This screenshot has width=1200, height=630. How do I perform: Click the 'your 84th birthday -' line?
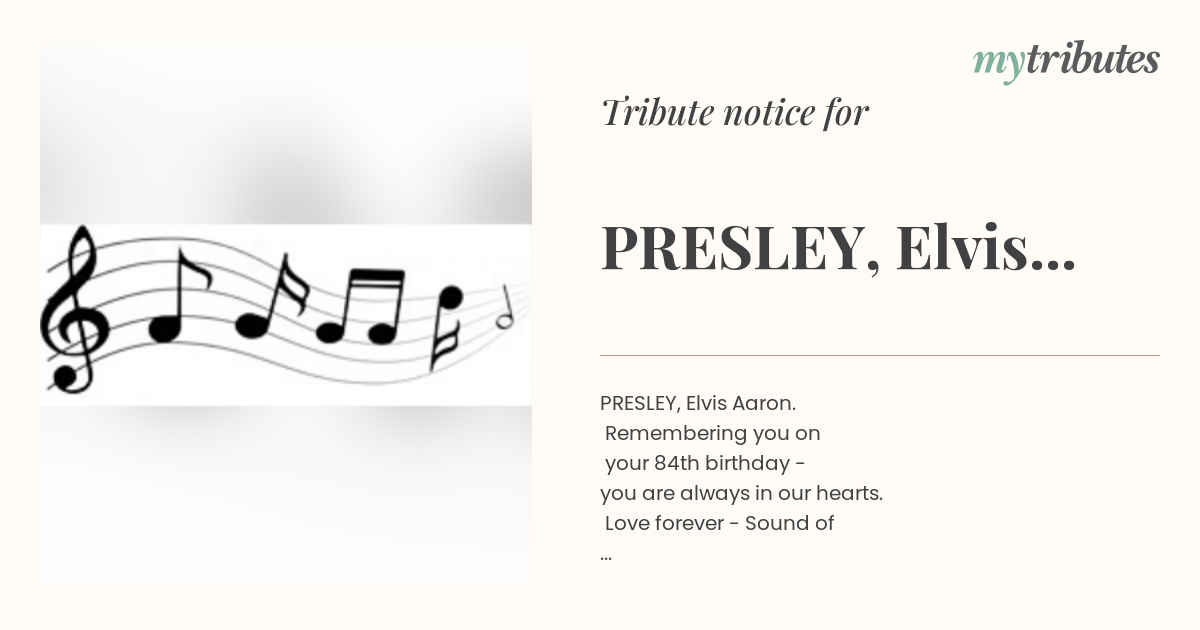coord(705,463)
